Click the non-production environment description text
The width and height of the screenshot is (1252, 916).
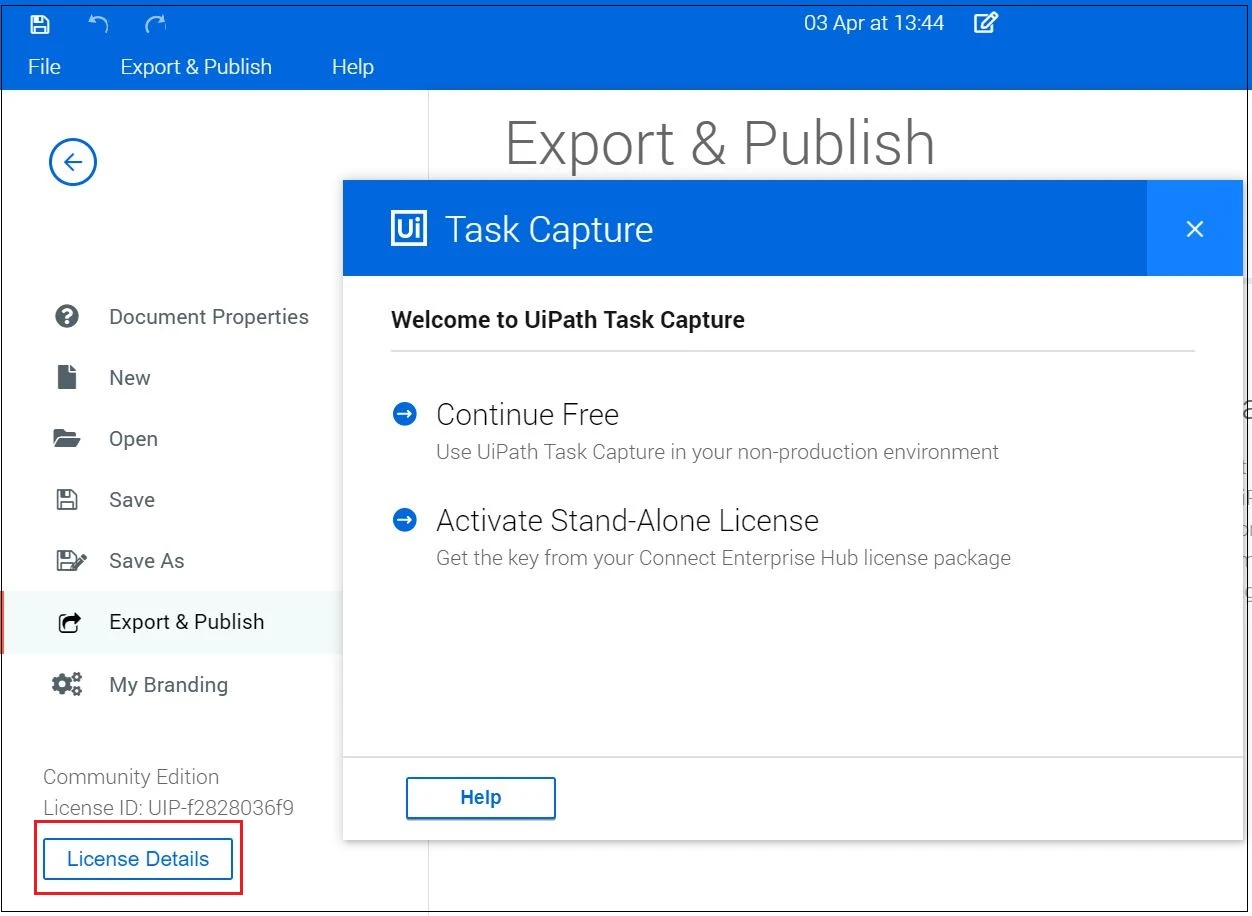point(717,452)
